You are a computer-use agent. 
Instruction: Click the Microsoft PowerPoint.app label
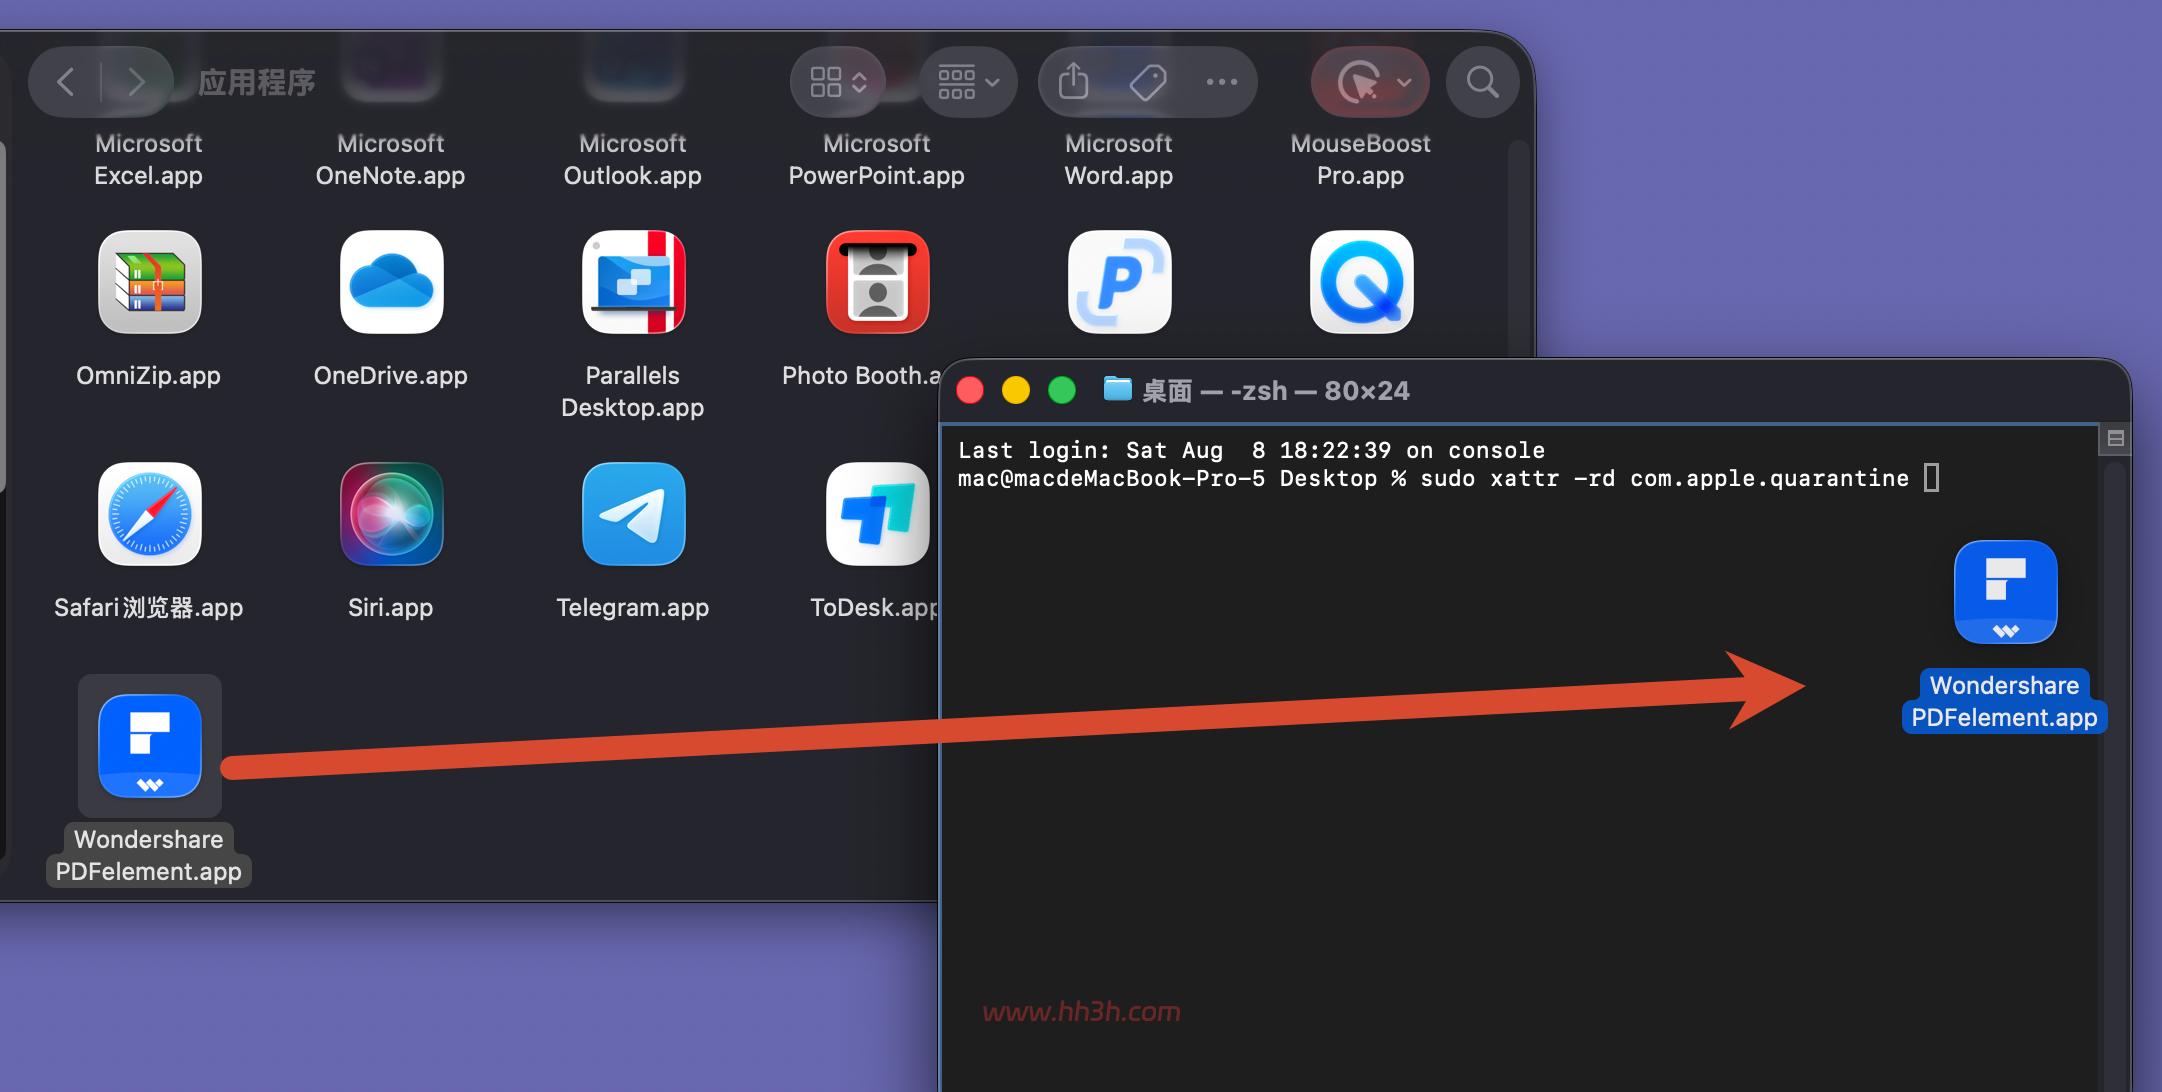877,160
